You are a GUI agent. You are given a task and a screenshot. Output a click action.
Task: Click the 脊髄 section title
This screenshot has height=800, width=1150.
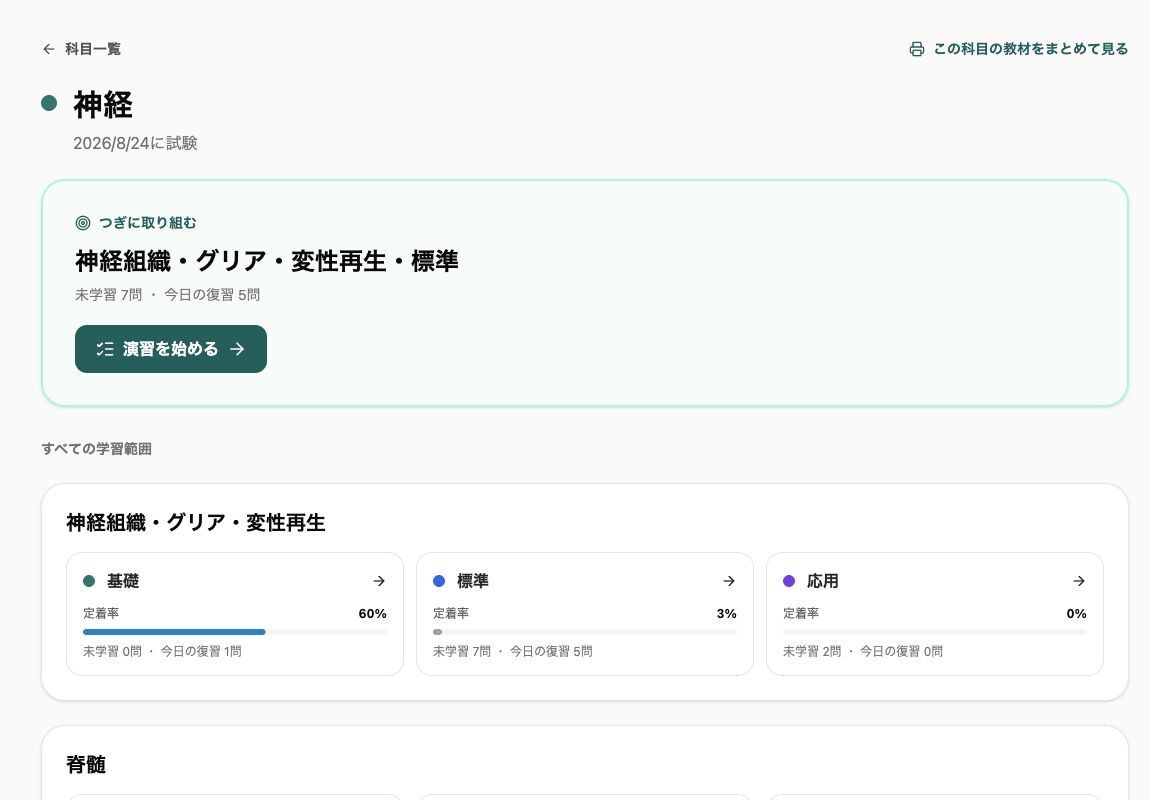point(86,765)
